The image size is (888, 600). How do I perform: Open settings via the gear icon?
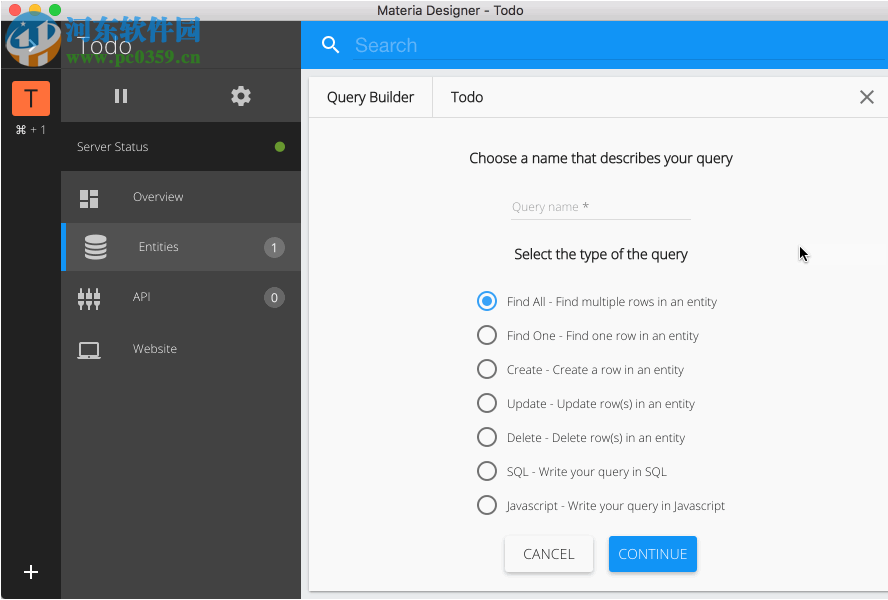[x=241, y=96]
